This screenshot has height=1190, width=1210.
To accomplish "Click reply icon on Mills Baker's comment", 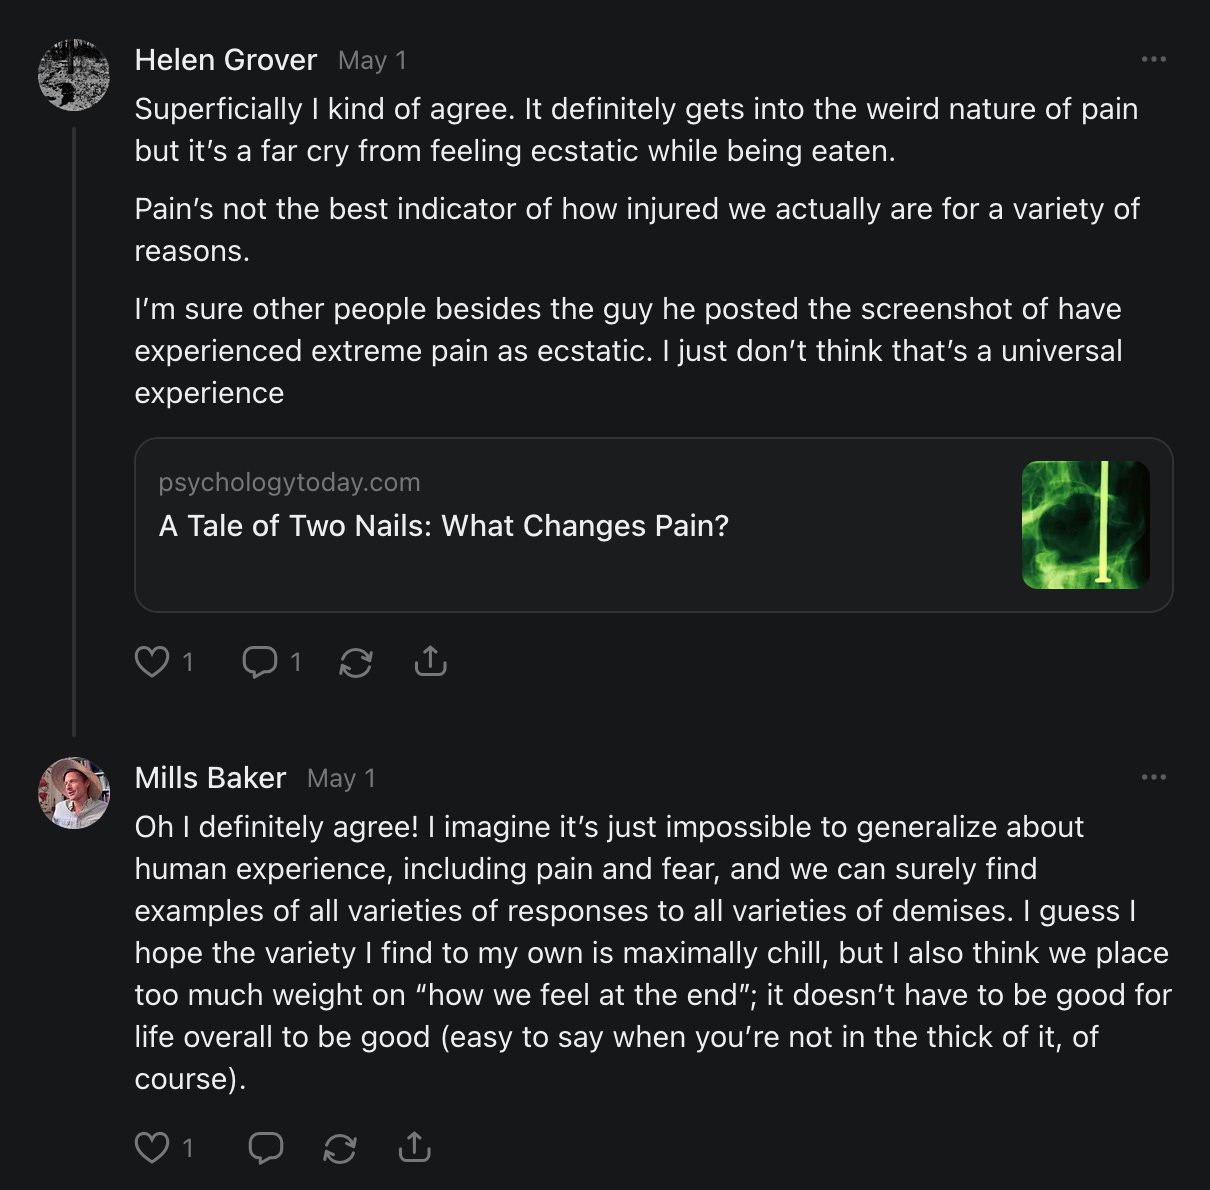I will [265, 1148].
